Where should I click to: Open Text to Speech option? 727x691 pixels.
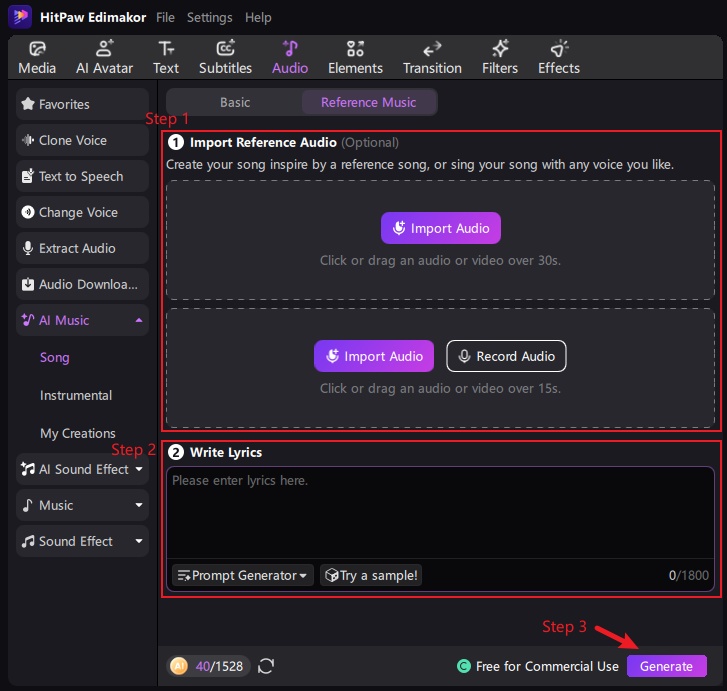[83, 176]
